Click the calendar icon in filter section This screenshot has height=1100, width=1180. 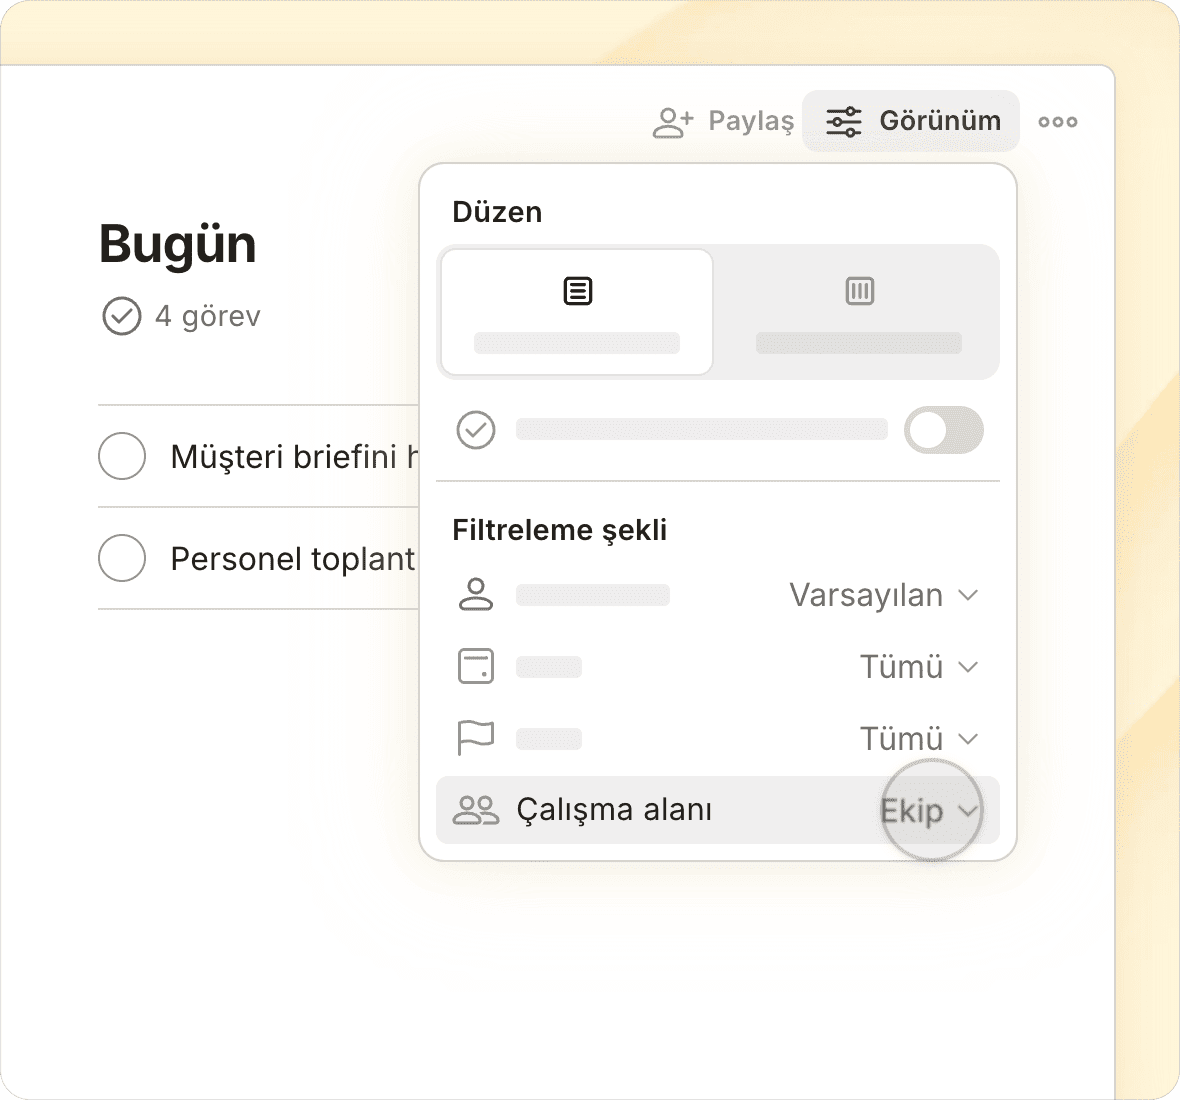[476, 666]
